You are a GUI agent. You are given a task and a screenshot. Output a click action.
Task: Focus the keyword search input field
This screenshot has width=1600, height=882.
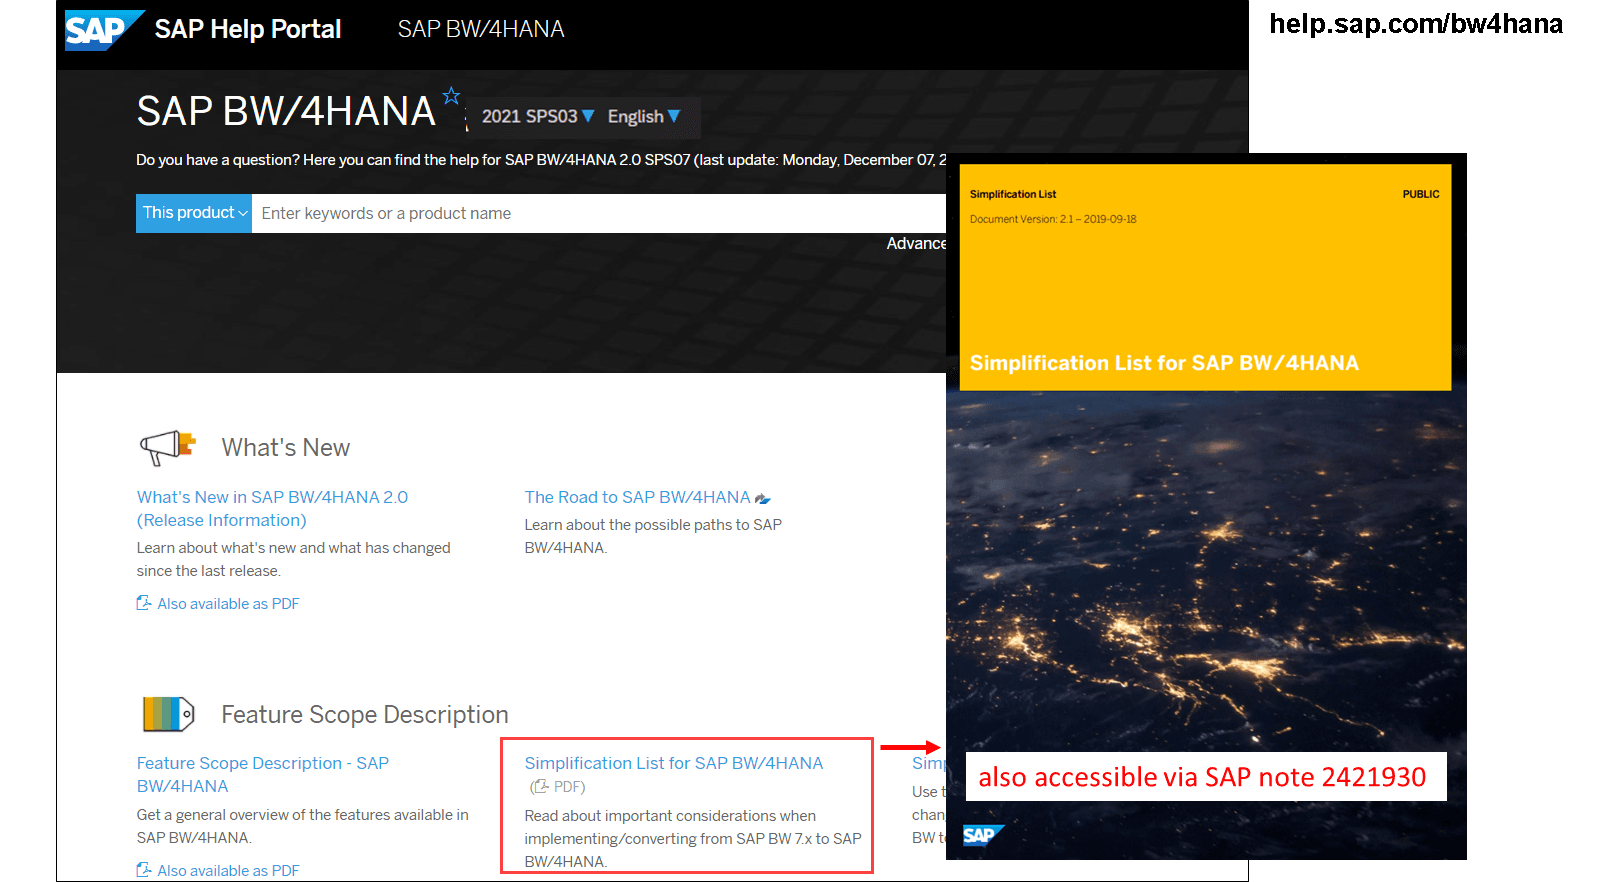pos(598,213)
